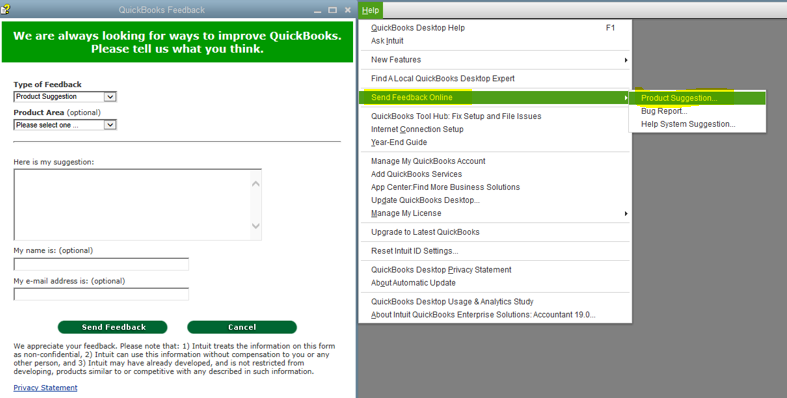This screenshot has height=398, width=787.
Task: Choose Bug Report from the submenu
Action: [x=697, y=111]
